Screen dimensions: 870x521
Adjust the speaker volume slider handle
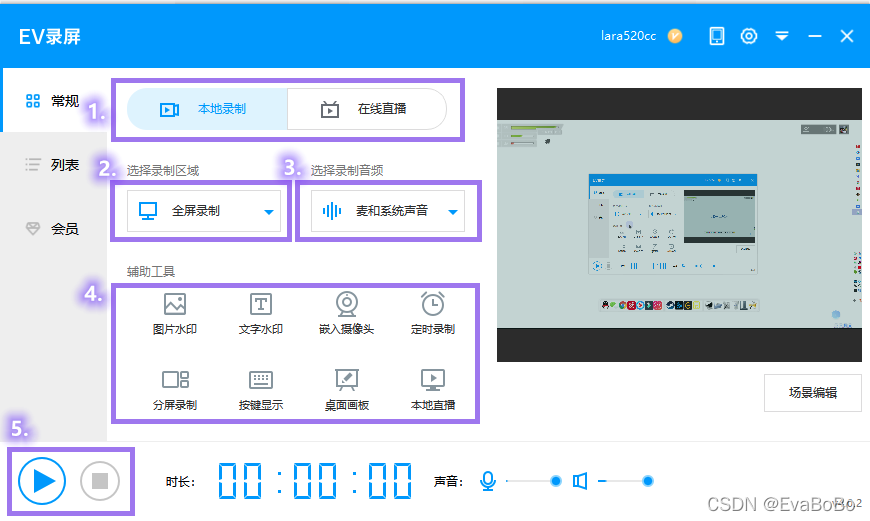point(648,481)
